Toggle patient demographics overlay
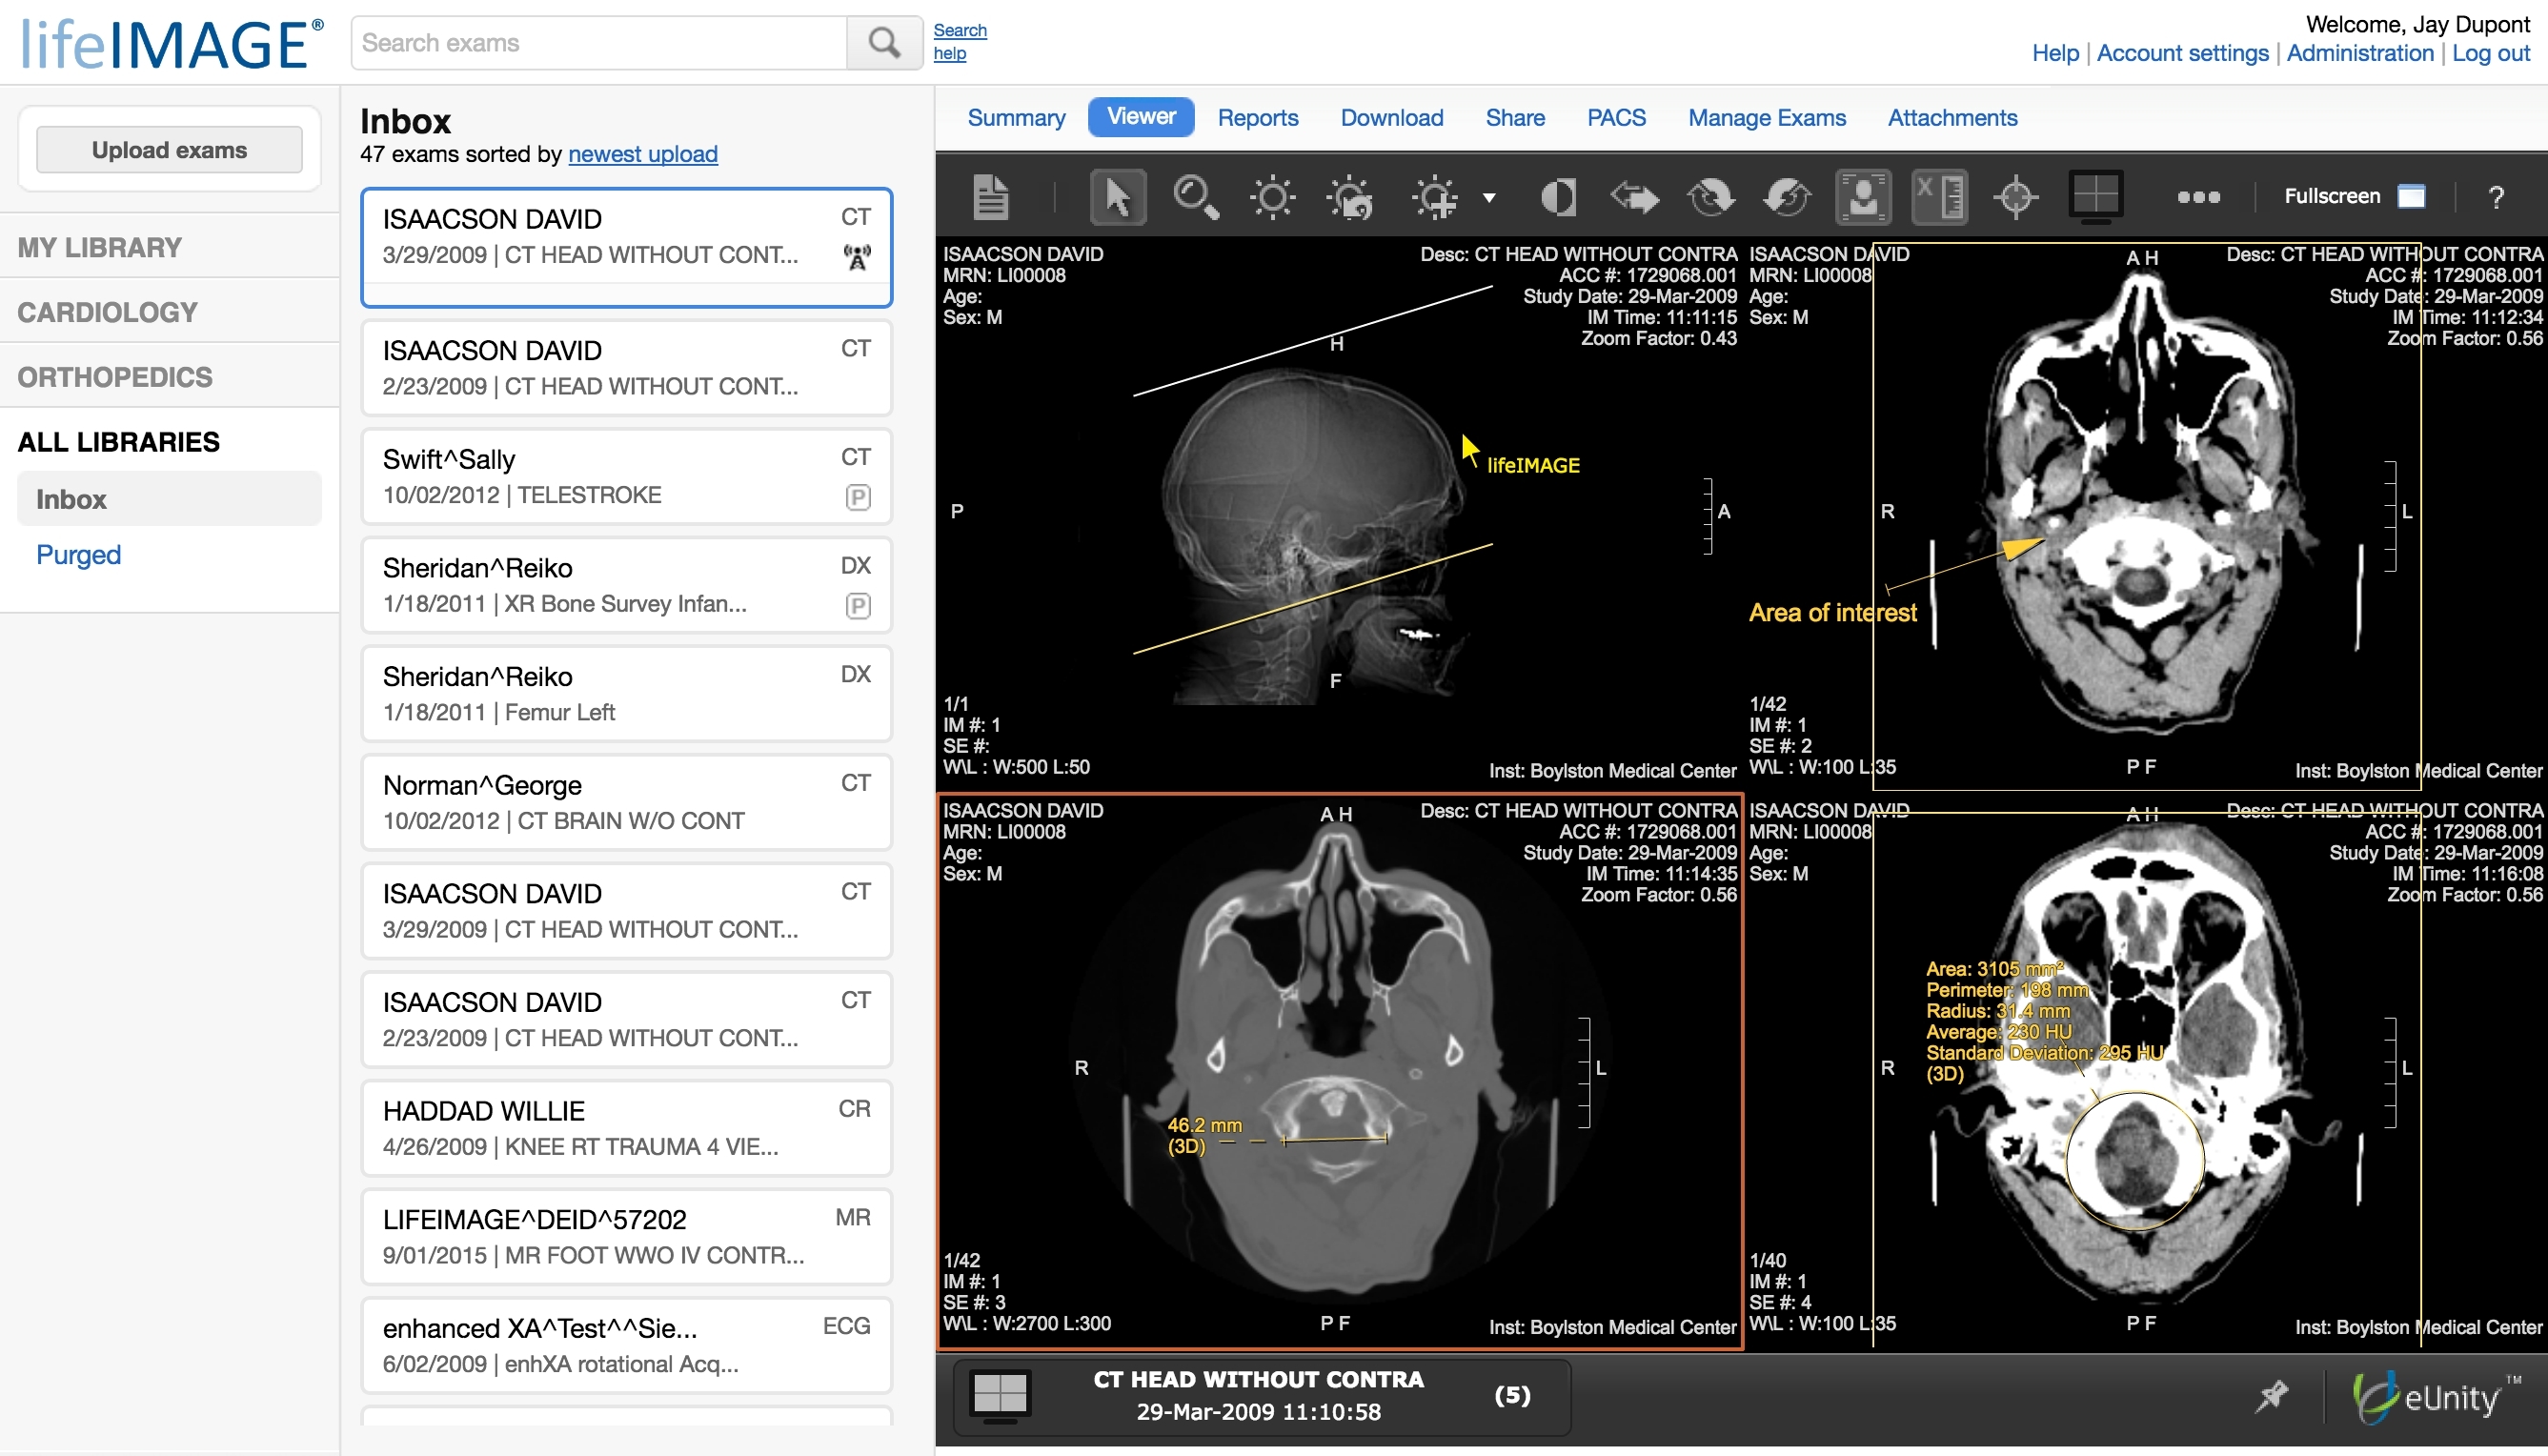 coord(1863,197)
